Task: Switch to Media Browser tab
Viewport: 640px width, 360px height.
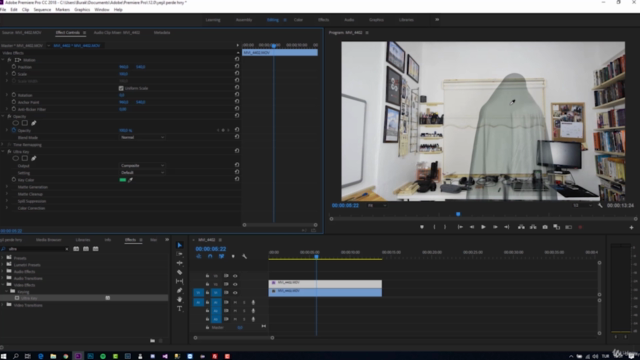Action: pos(49,240)
